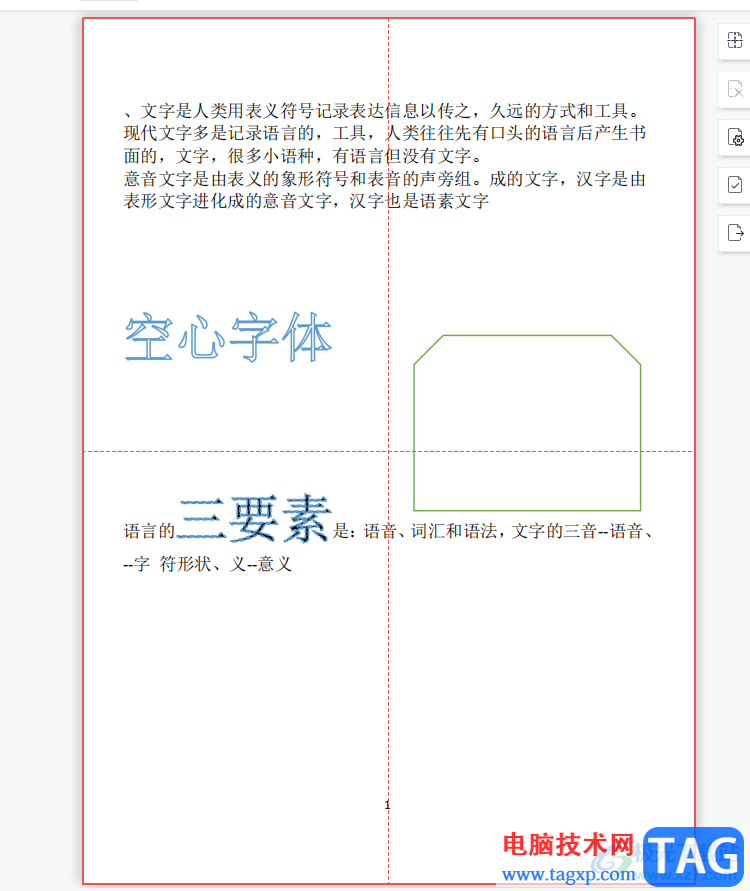Click the text '符形状、义--意义'
This screenshot has height=891, width=750.
point(226,564)
